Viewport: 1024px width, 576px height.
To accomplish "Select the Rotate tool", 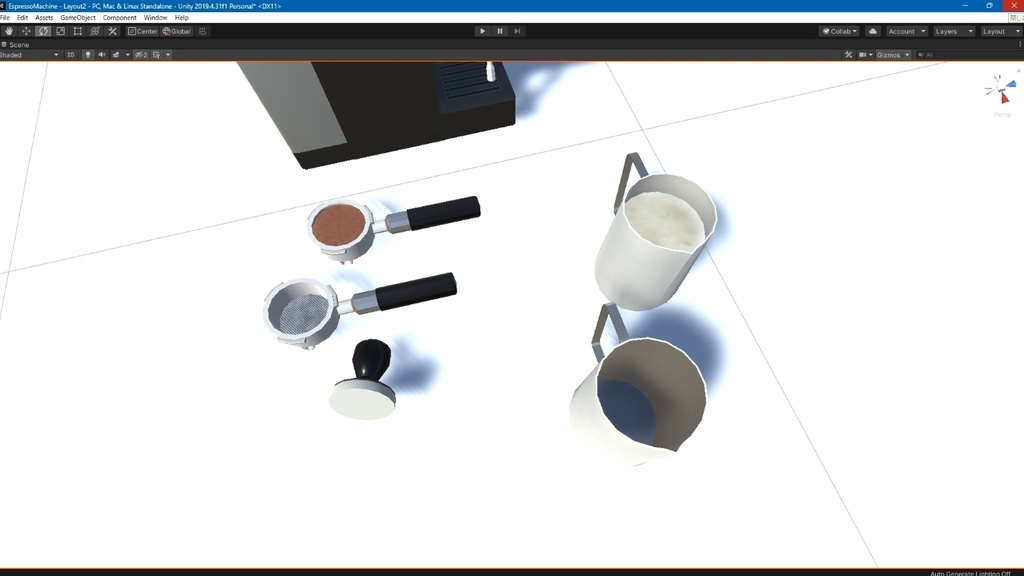I will tap(43, 31).
